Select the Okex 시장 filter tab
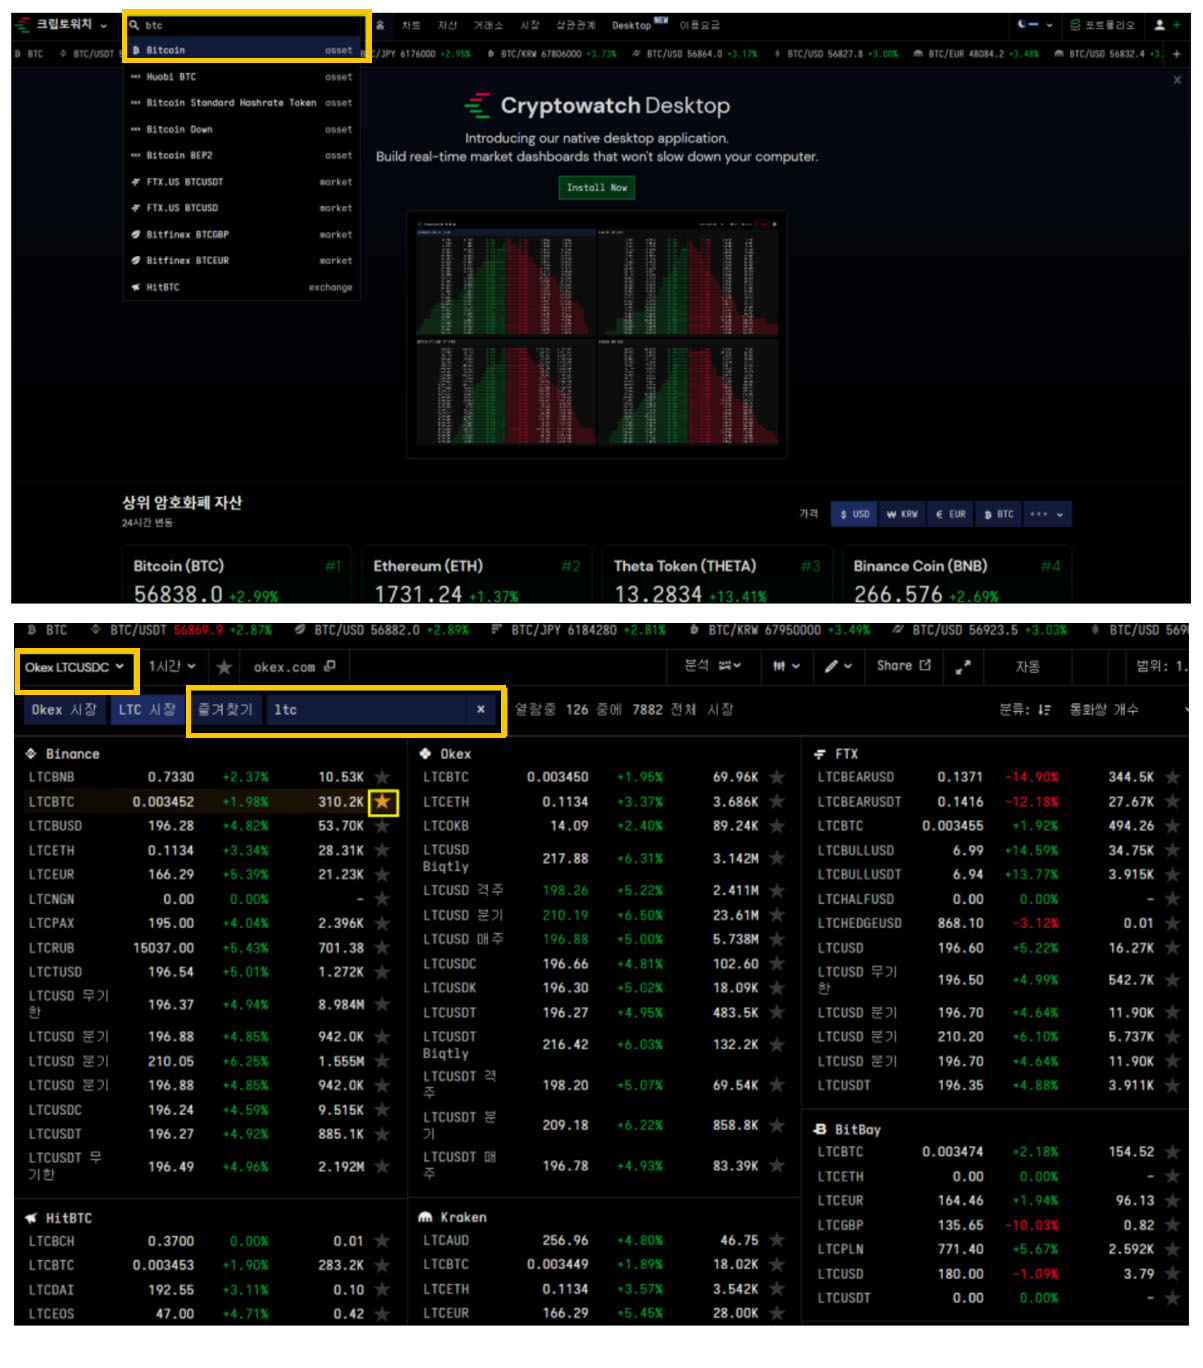The height and width of the screenshot is (1368, 1203). click(64, 710)
